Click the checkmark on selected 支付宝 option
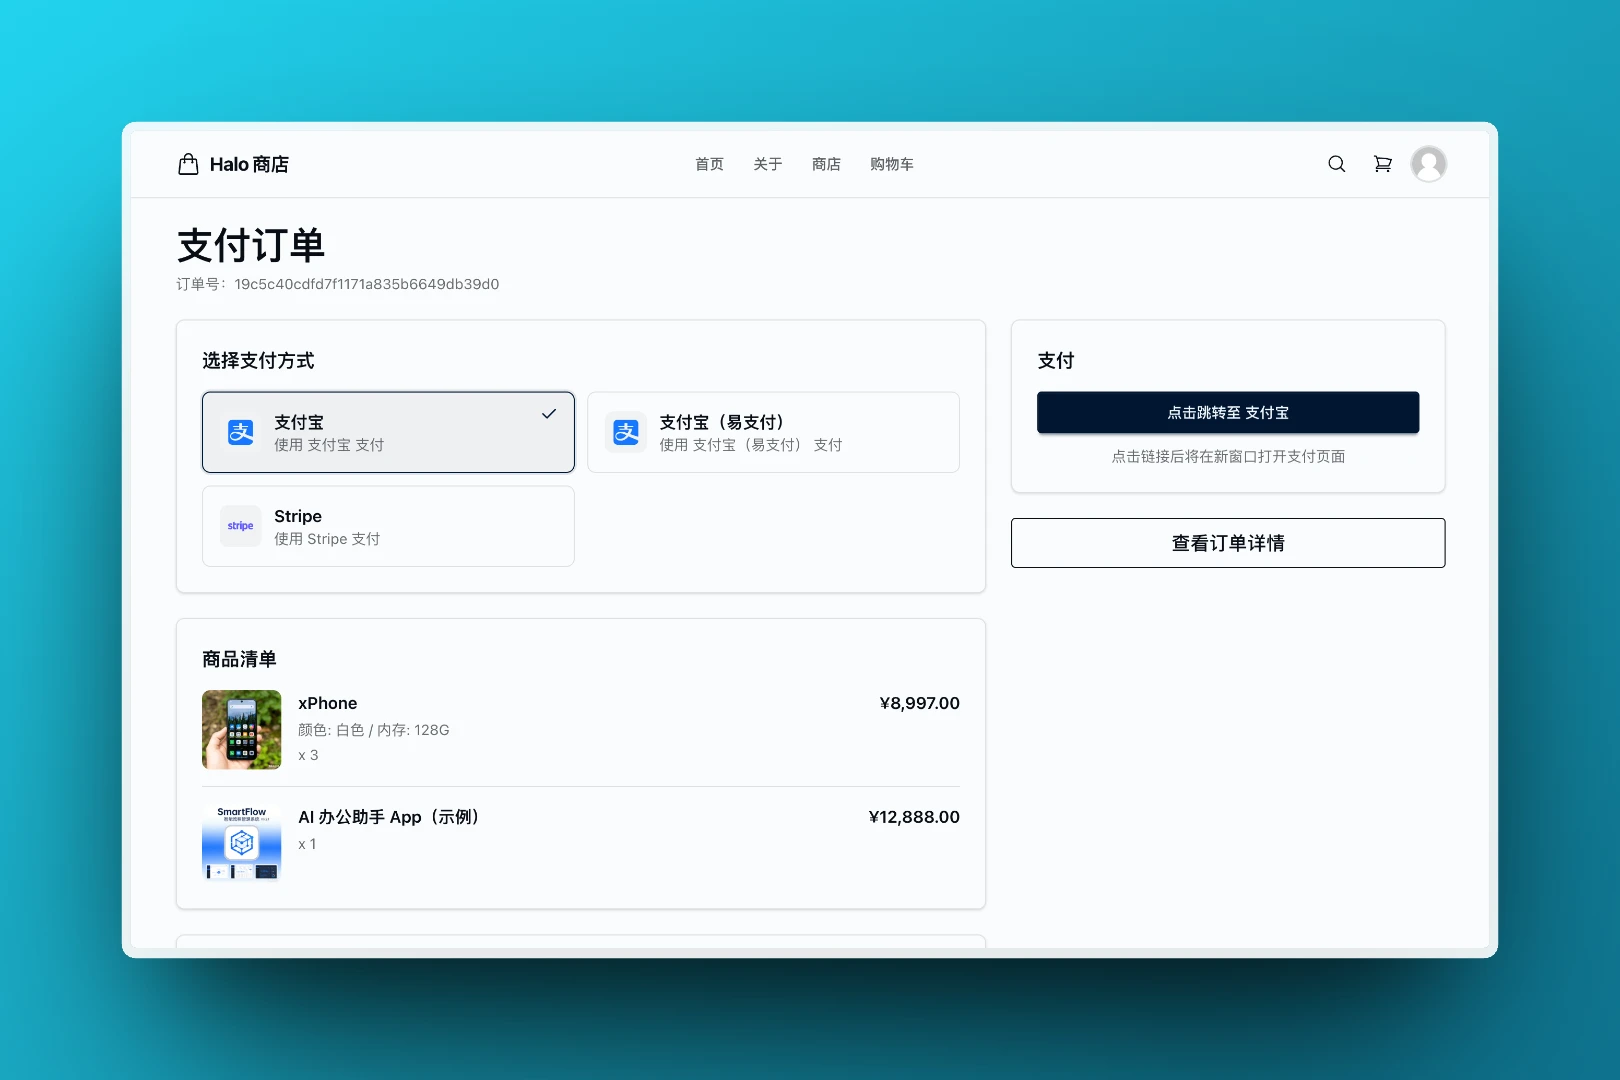This screenshot has height=1080, width=1620. (x=549, y=414)
